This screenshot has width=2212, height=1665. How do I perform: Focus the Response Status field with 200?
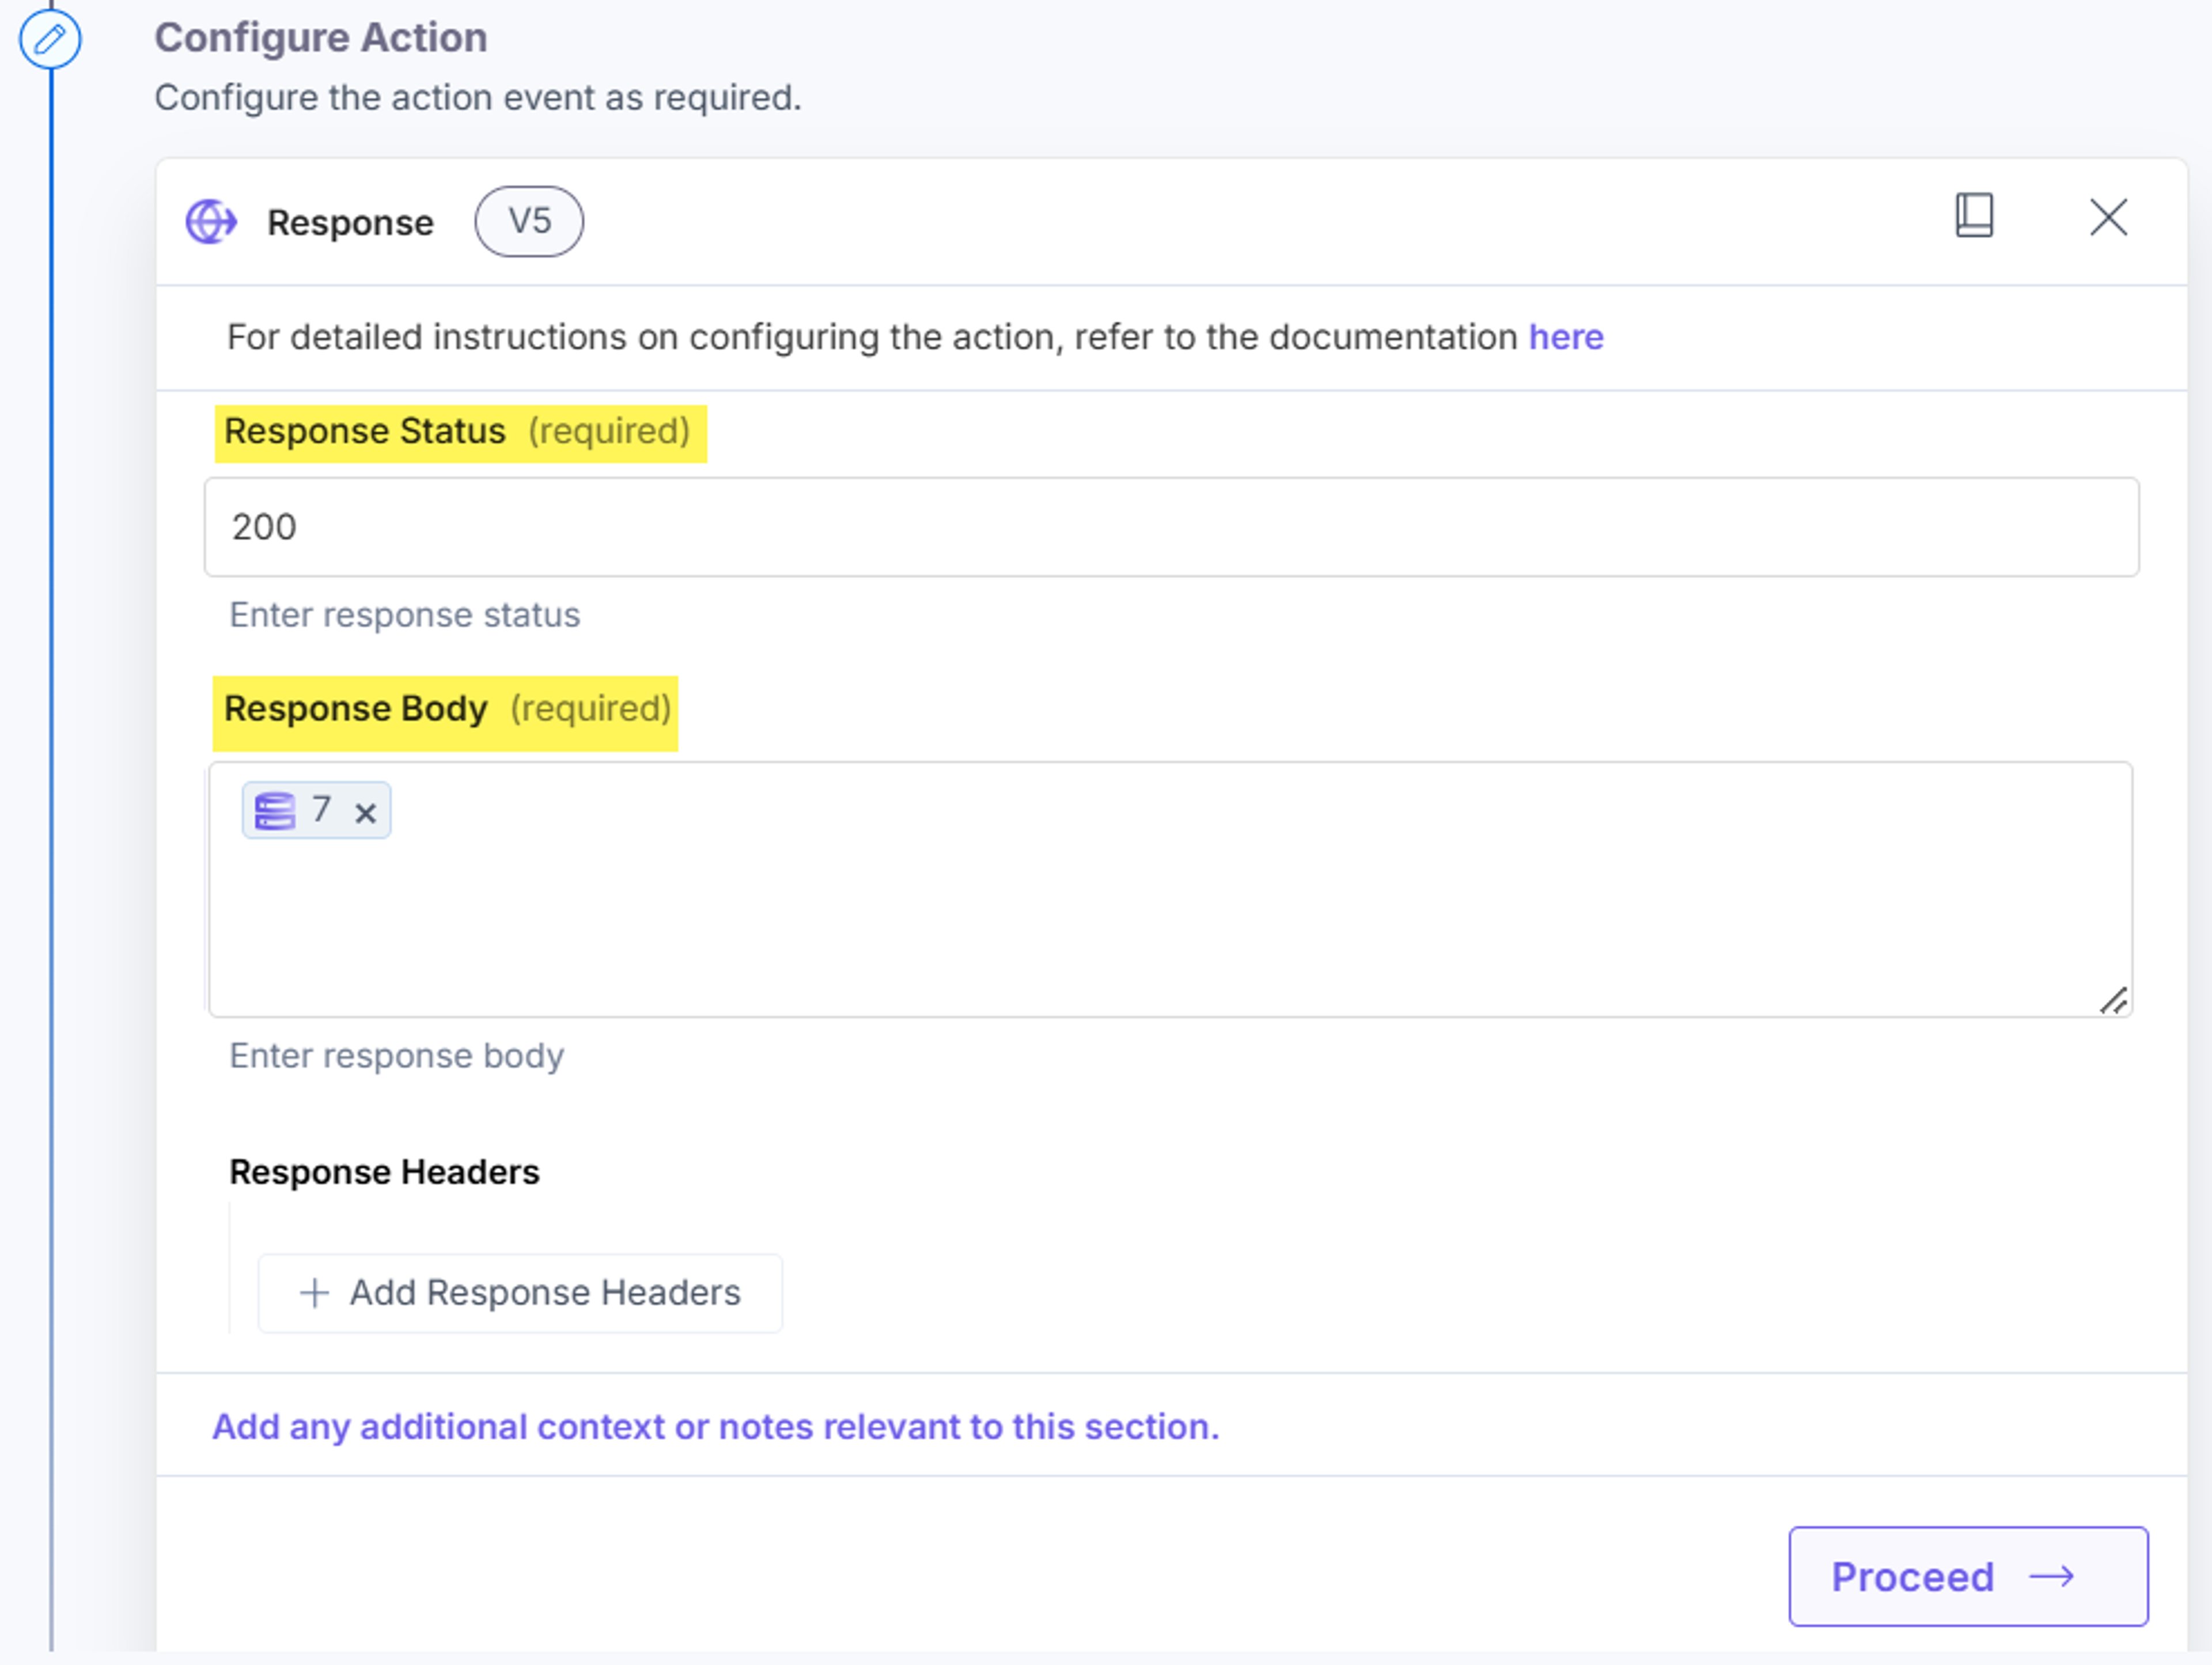pos(1171,527)
